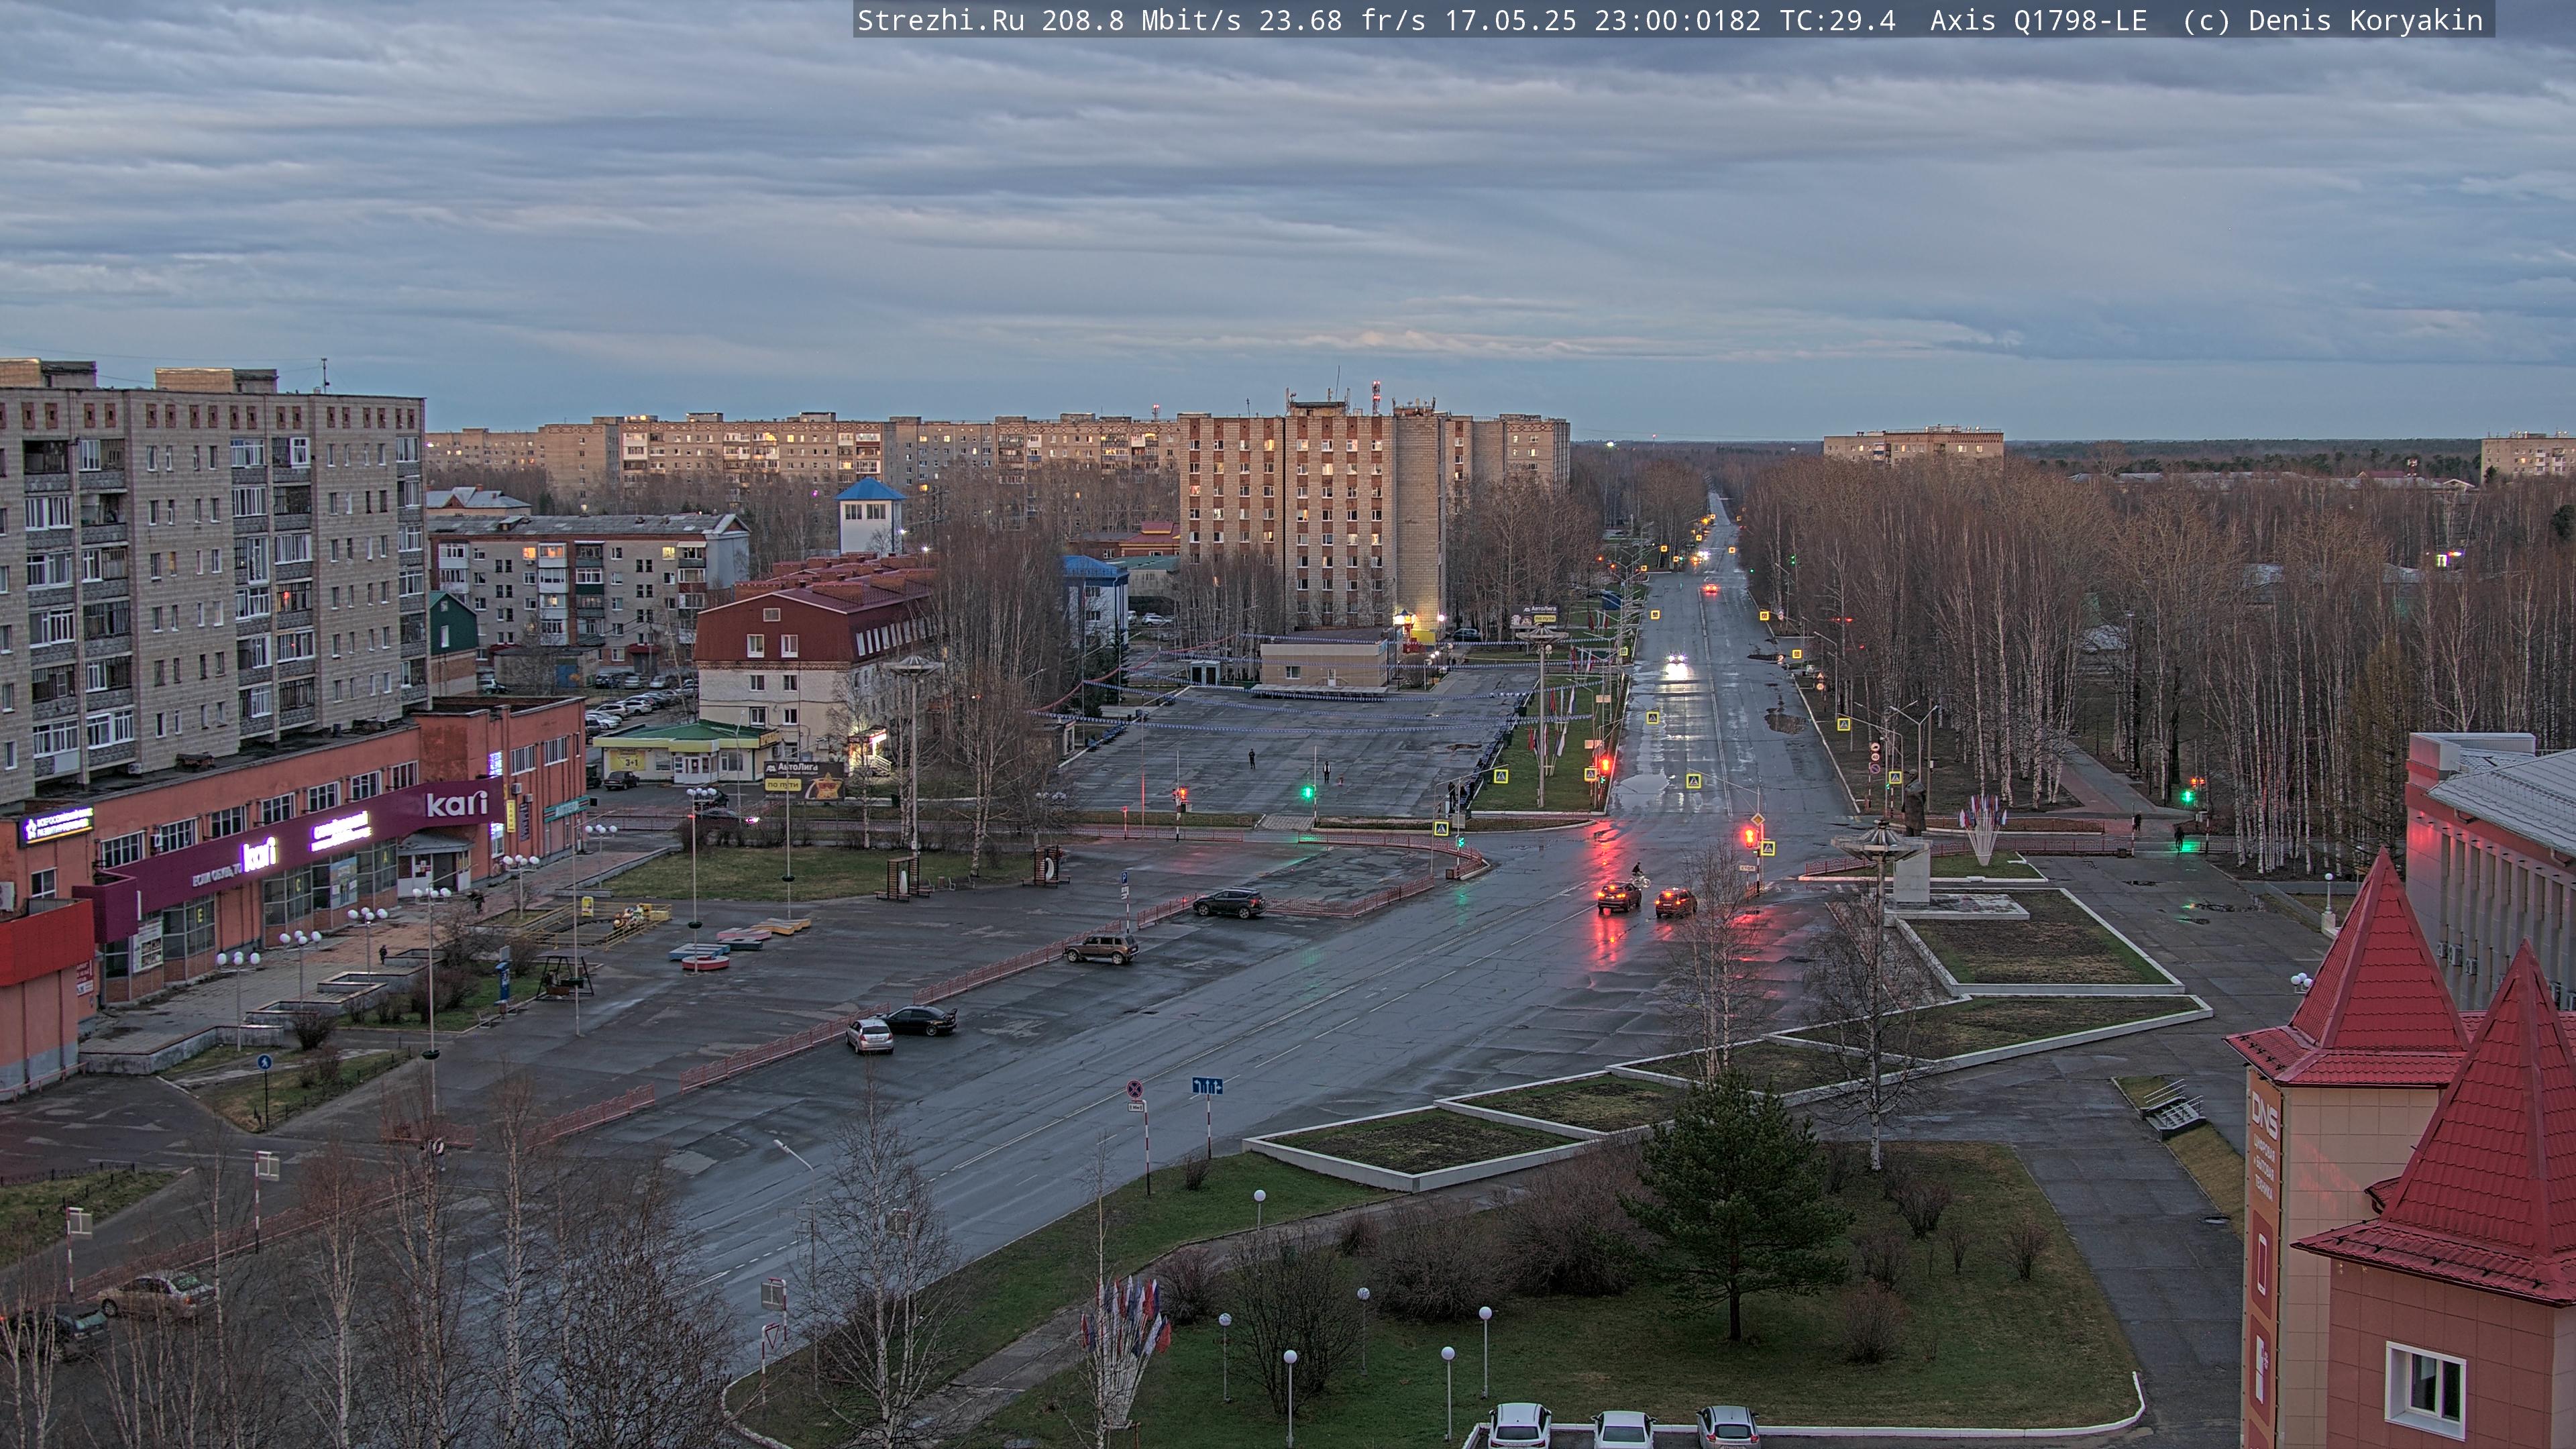Select the TC:29.4 temperature reading
This screenshot has height=1449, width=2576.
tap(1837, 20)
